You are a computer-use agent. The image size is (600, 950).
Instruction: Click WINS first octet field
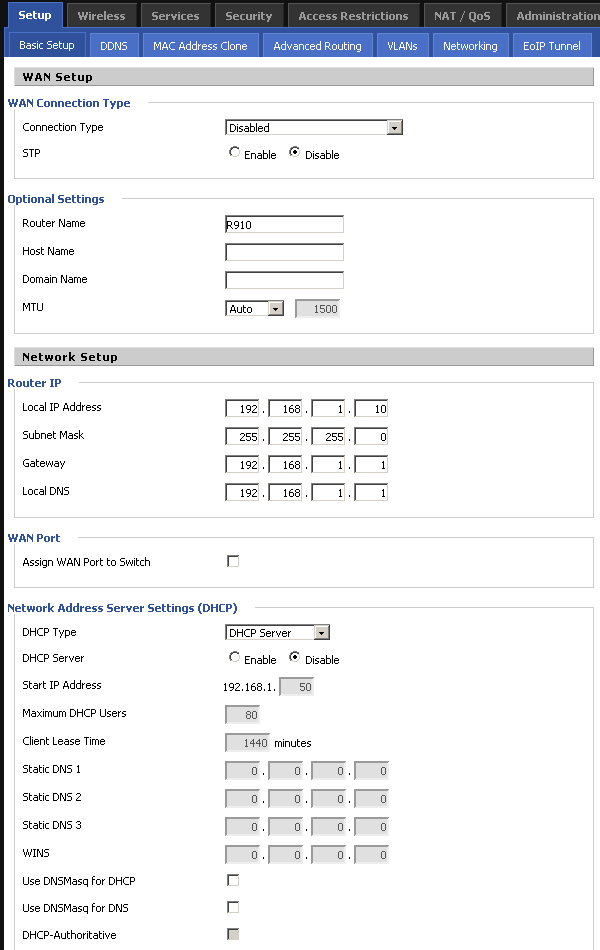tap(242, 854)
